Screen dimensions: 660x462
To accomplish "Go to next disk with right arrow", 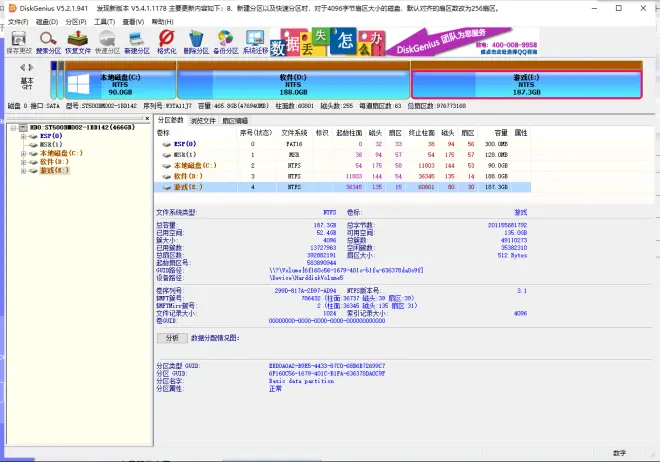I will [x=31, y=67].
